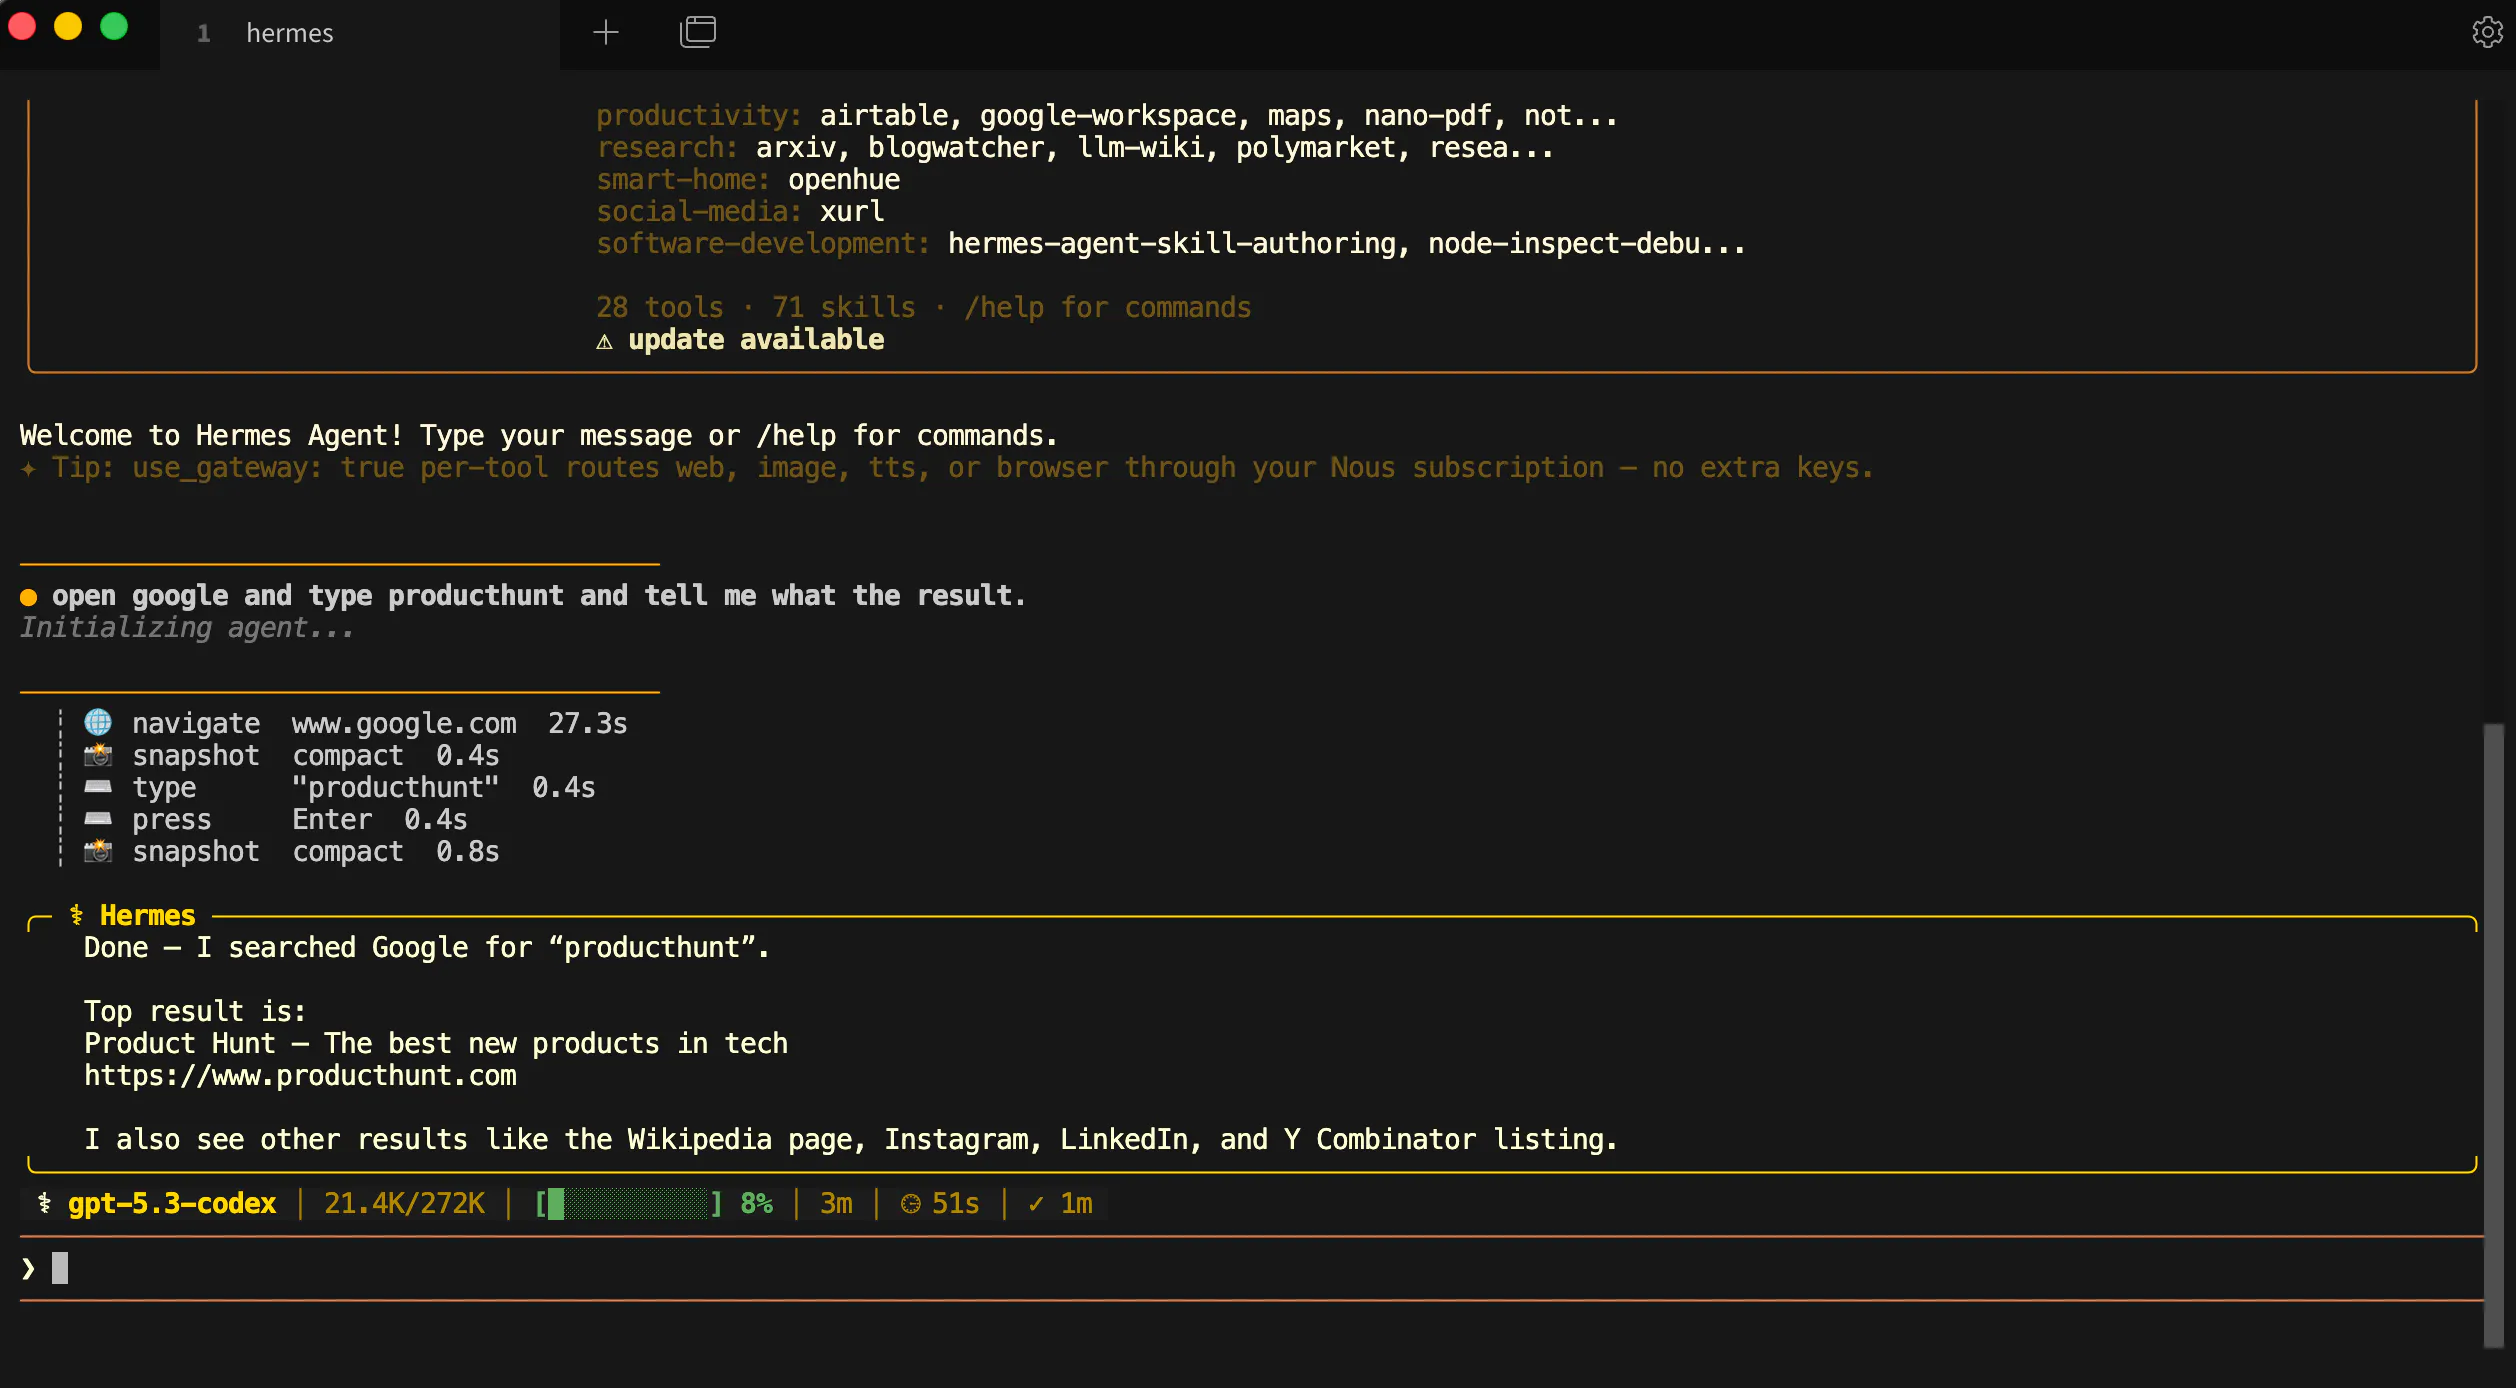Click the keyboard icon beside type
Screen dimensions: 2516x1388
coord(98,787)
